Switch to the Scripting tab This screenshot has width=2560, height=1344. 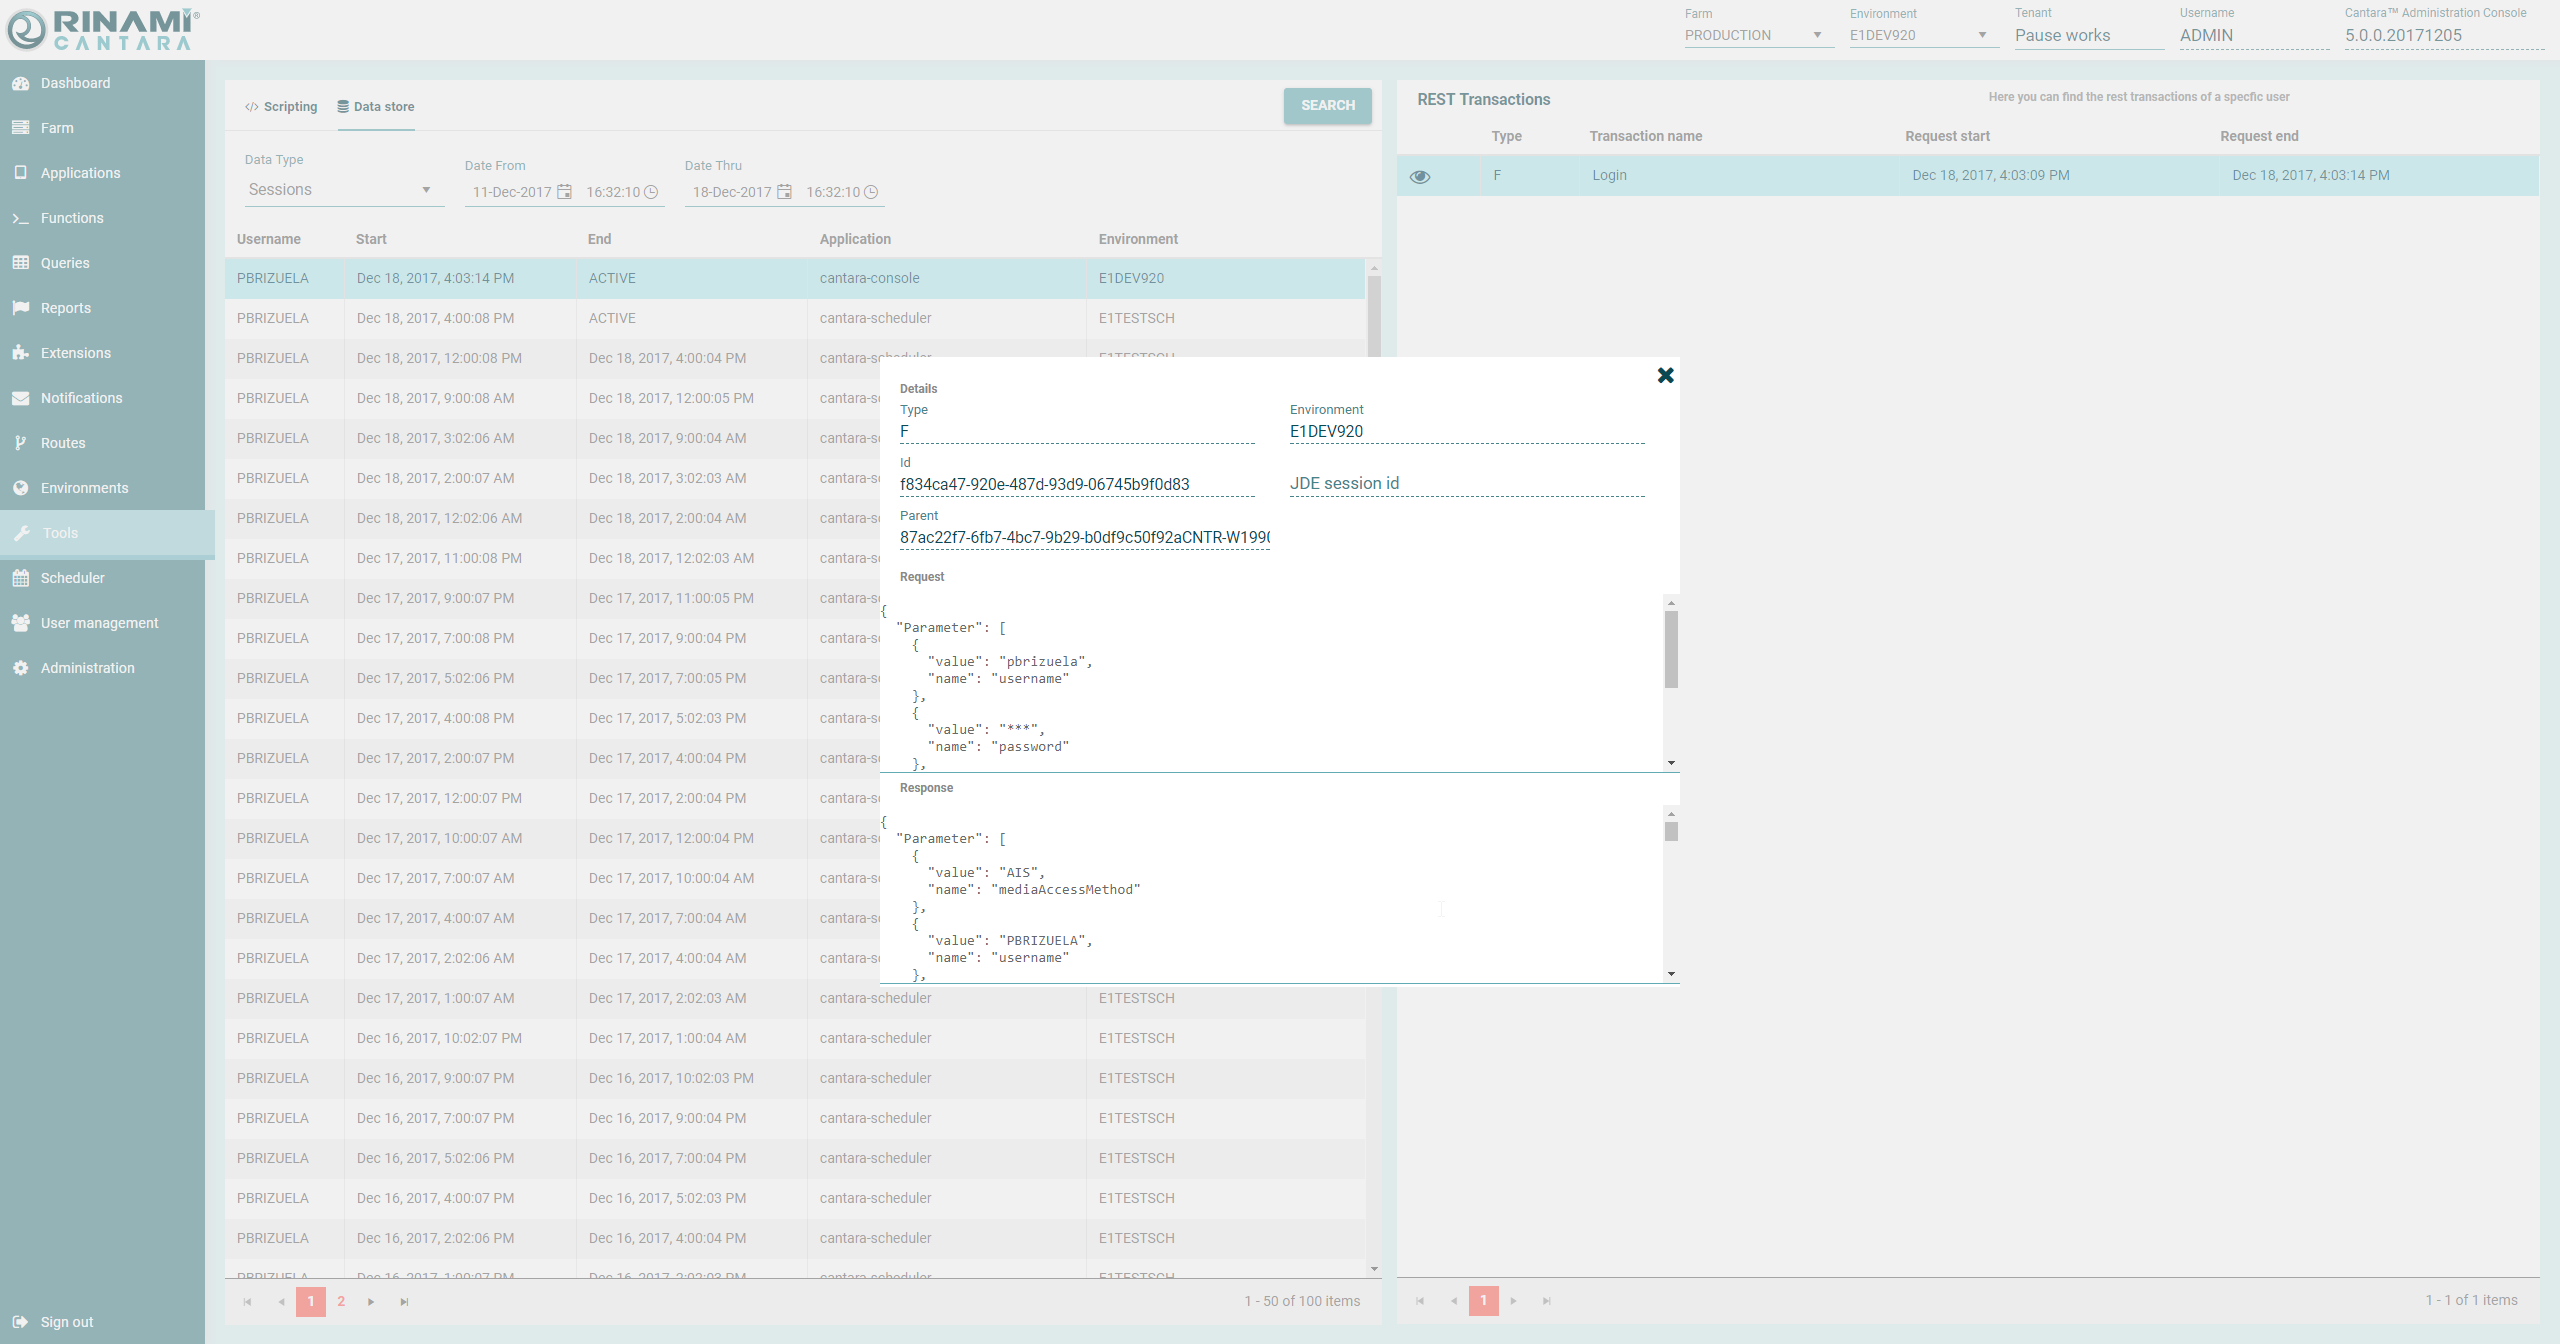click(281, 107)
